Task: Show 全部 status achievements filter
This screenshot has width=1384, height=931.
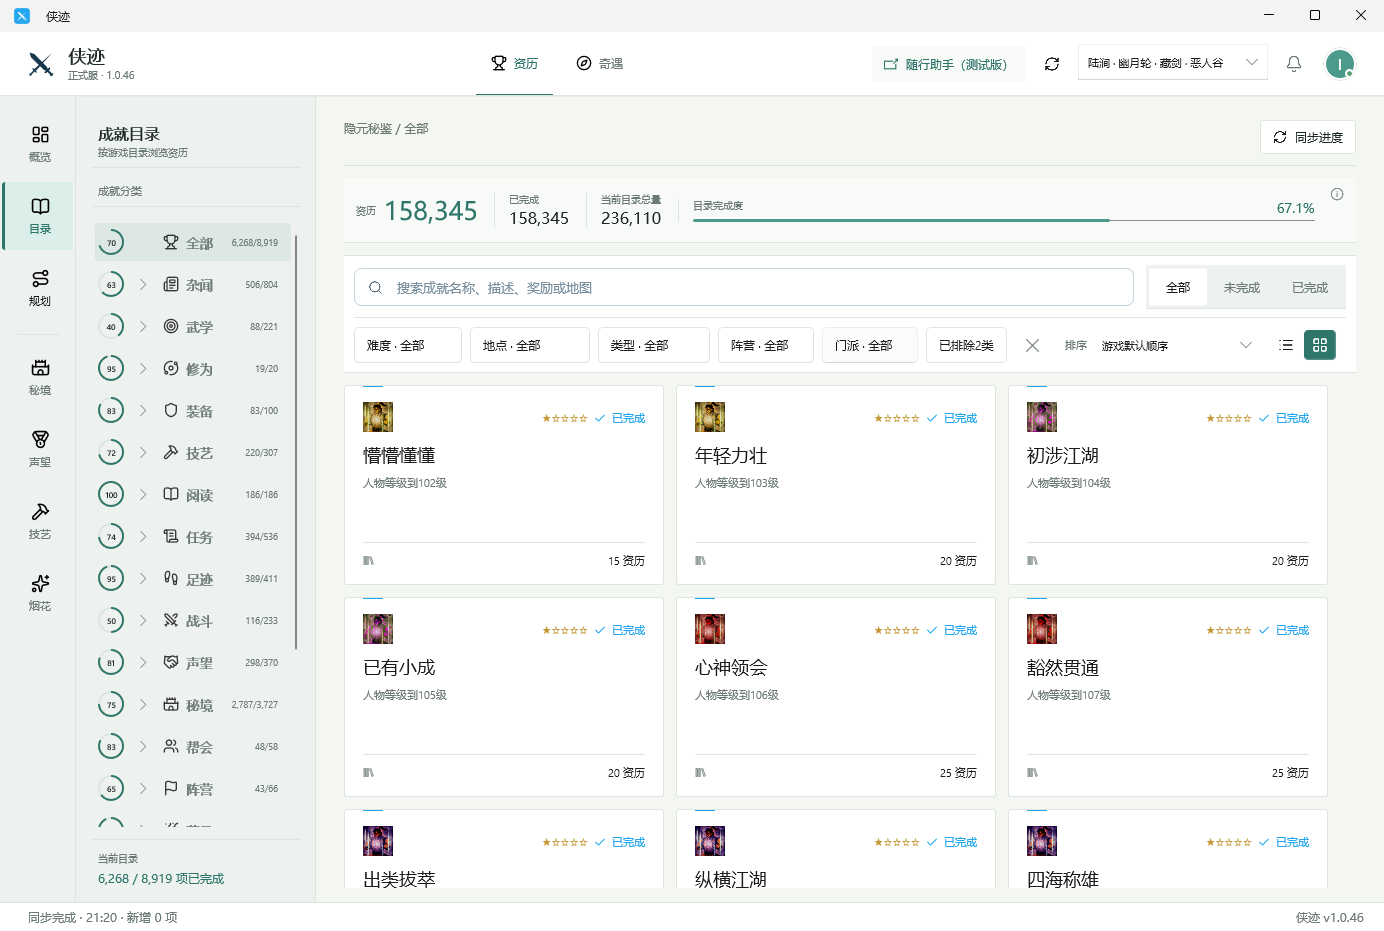Action: coord(1178,287)
